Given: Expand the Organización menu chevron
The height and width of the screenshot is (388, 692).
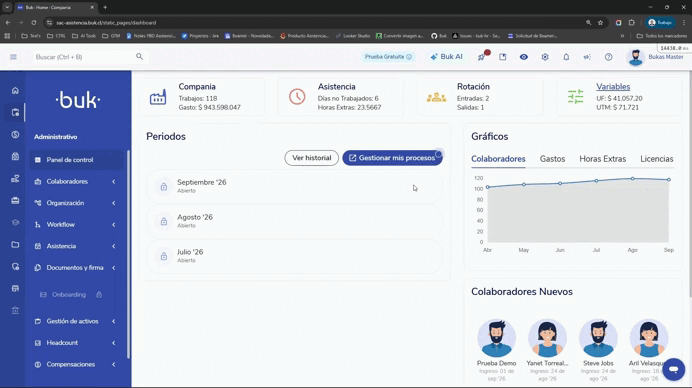Looking at the screenshot, I should tap(114, 203).
